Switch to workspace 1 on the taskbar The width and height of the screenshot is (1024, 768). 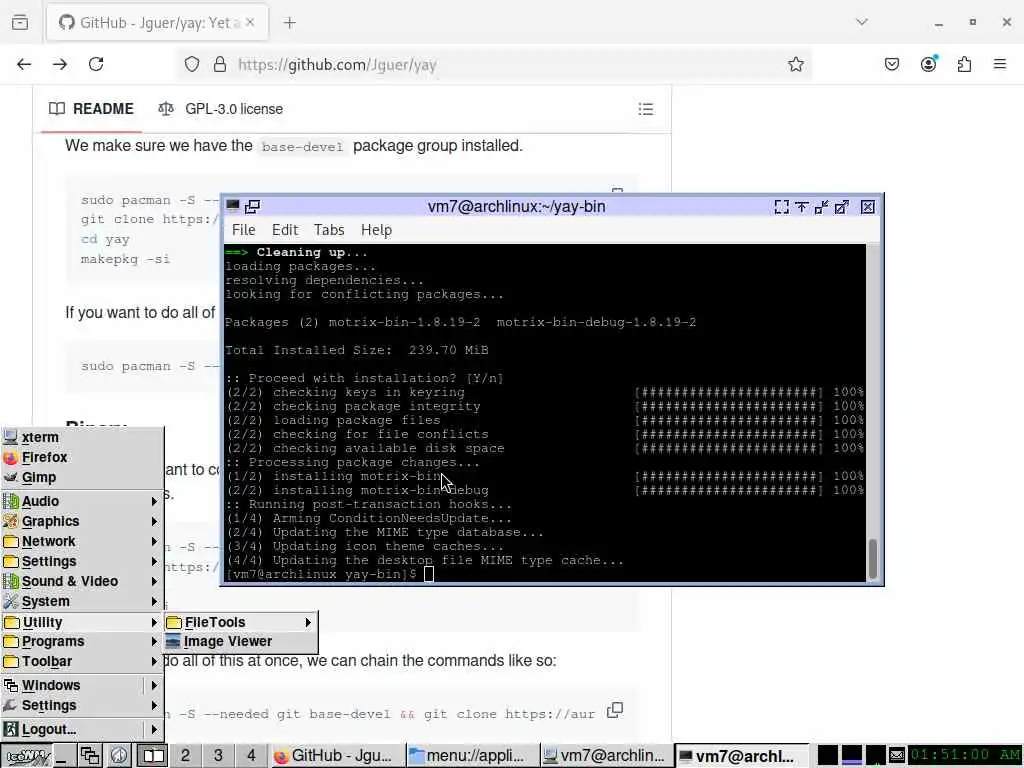coord(153,756)
